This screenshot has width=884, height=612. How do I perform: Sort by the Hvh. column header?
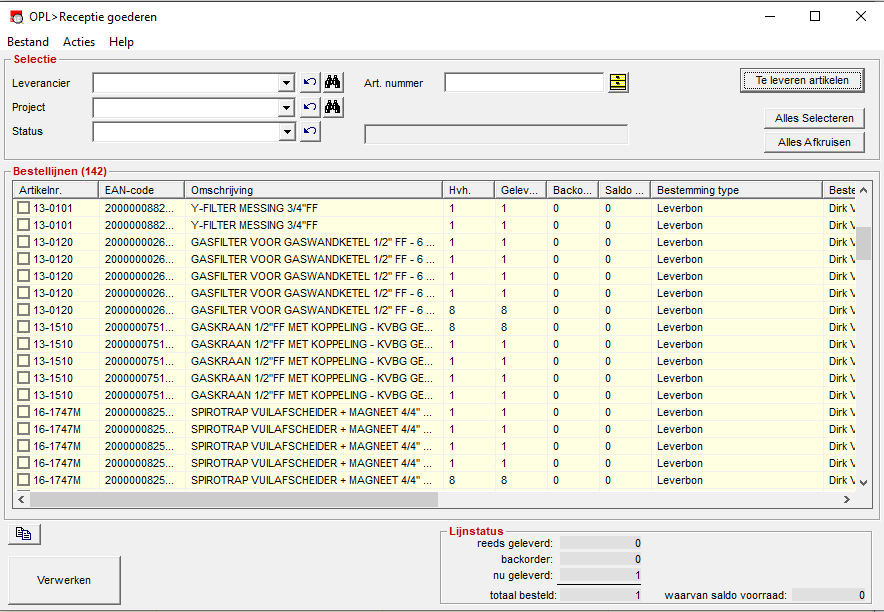click(468, 190)
